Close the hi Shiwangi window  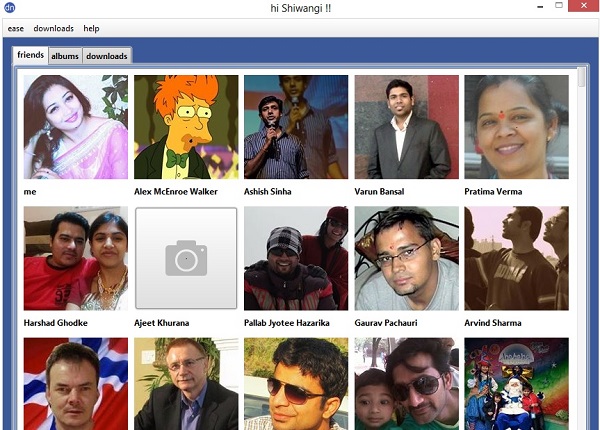click(584, 6)
